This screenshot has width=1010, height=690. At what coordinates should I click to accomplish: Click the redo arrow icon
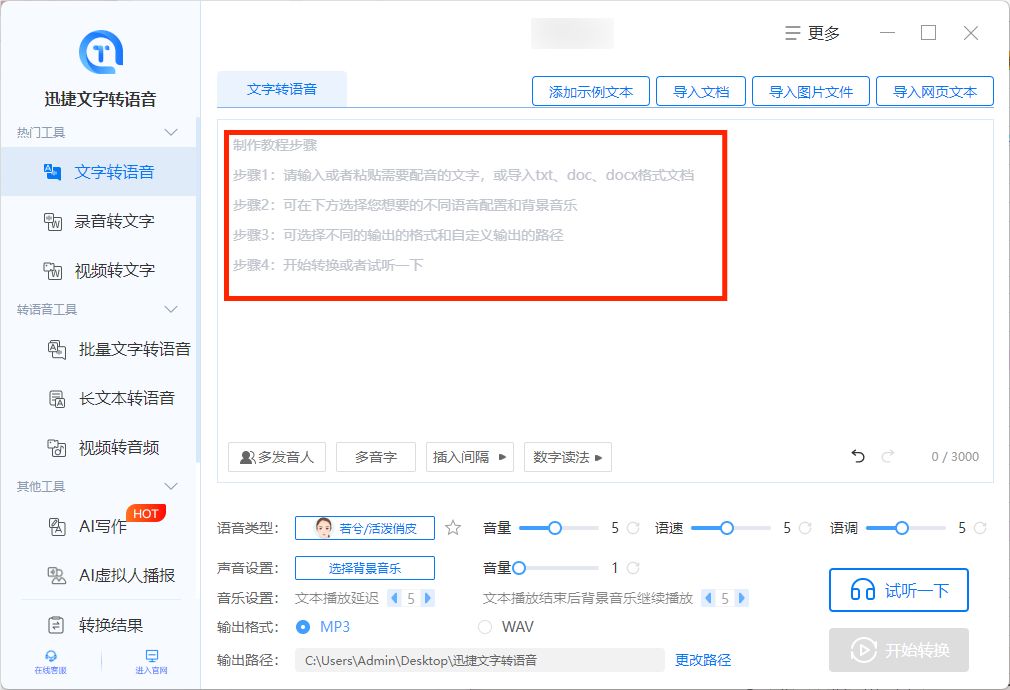coord(888,457)
